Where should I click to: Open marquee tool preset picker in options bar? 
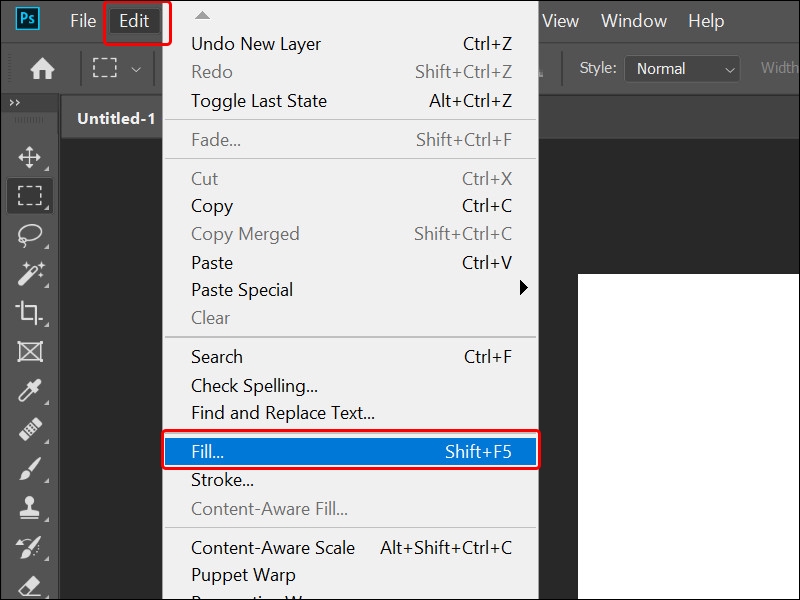click(136, 69)
